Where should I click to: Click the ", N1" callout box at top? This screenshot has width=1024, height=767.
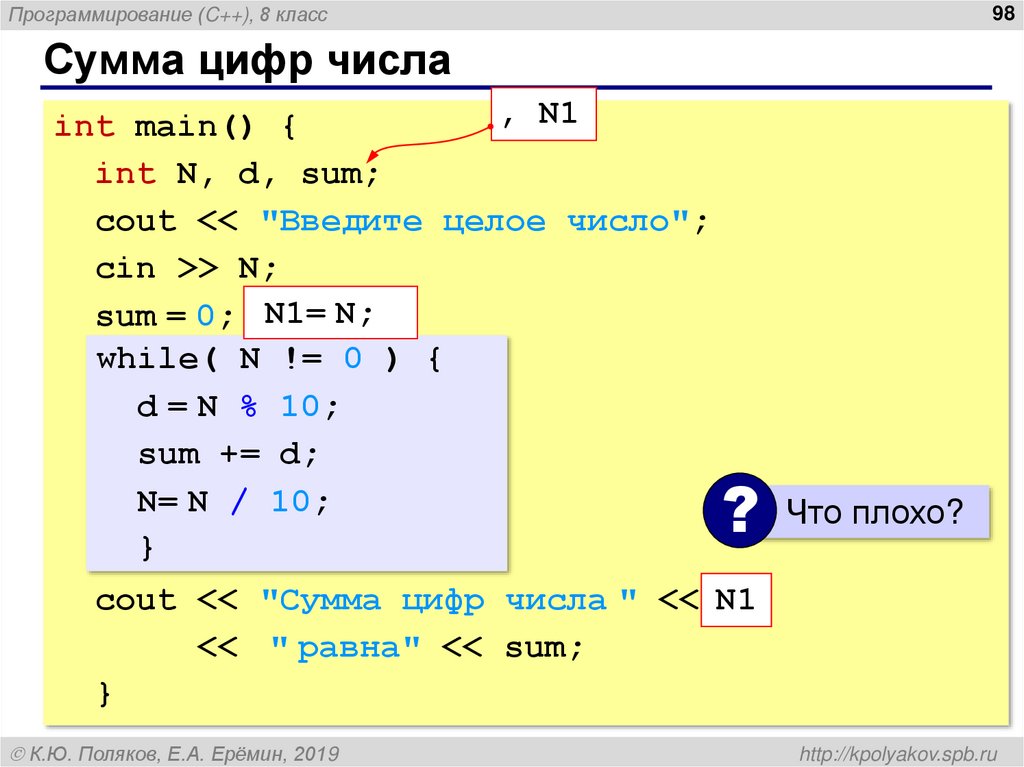[x=543, y=114]
